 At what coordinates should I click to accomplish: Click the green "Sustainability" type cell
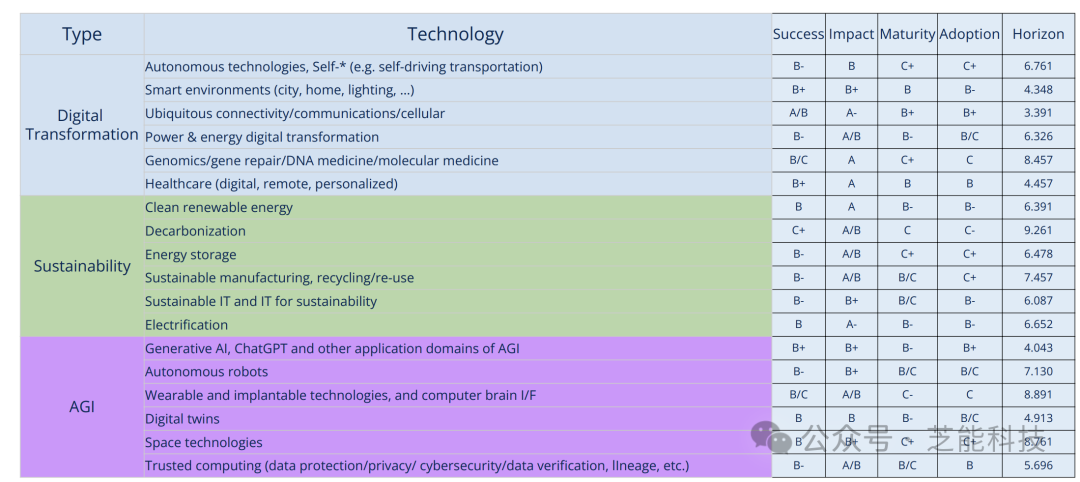82,266
